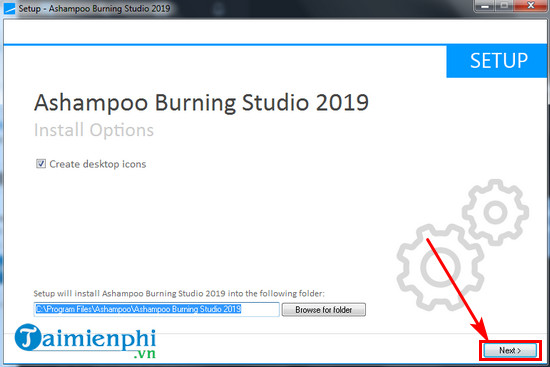Image resolution: width=550 pixels, height=367 pixels.
Task: Click the install folder path field
Action: point(156,309)
